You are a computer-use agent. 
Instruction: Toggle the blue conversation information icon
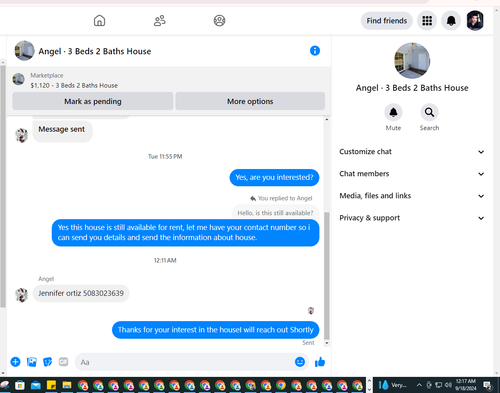coord(315,51)
